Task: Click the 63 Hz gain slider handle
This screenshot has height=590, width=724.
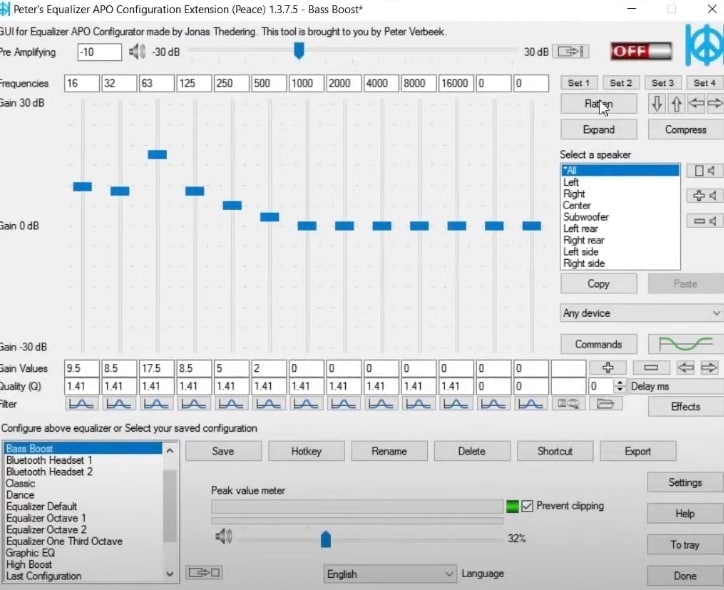Action: pyautogui.click(x=157, y=154)
